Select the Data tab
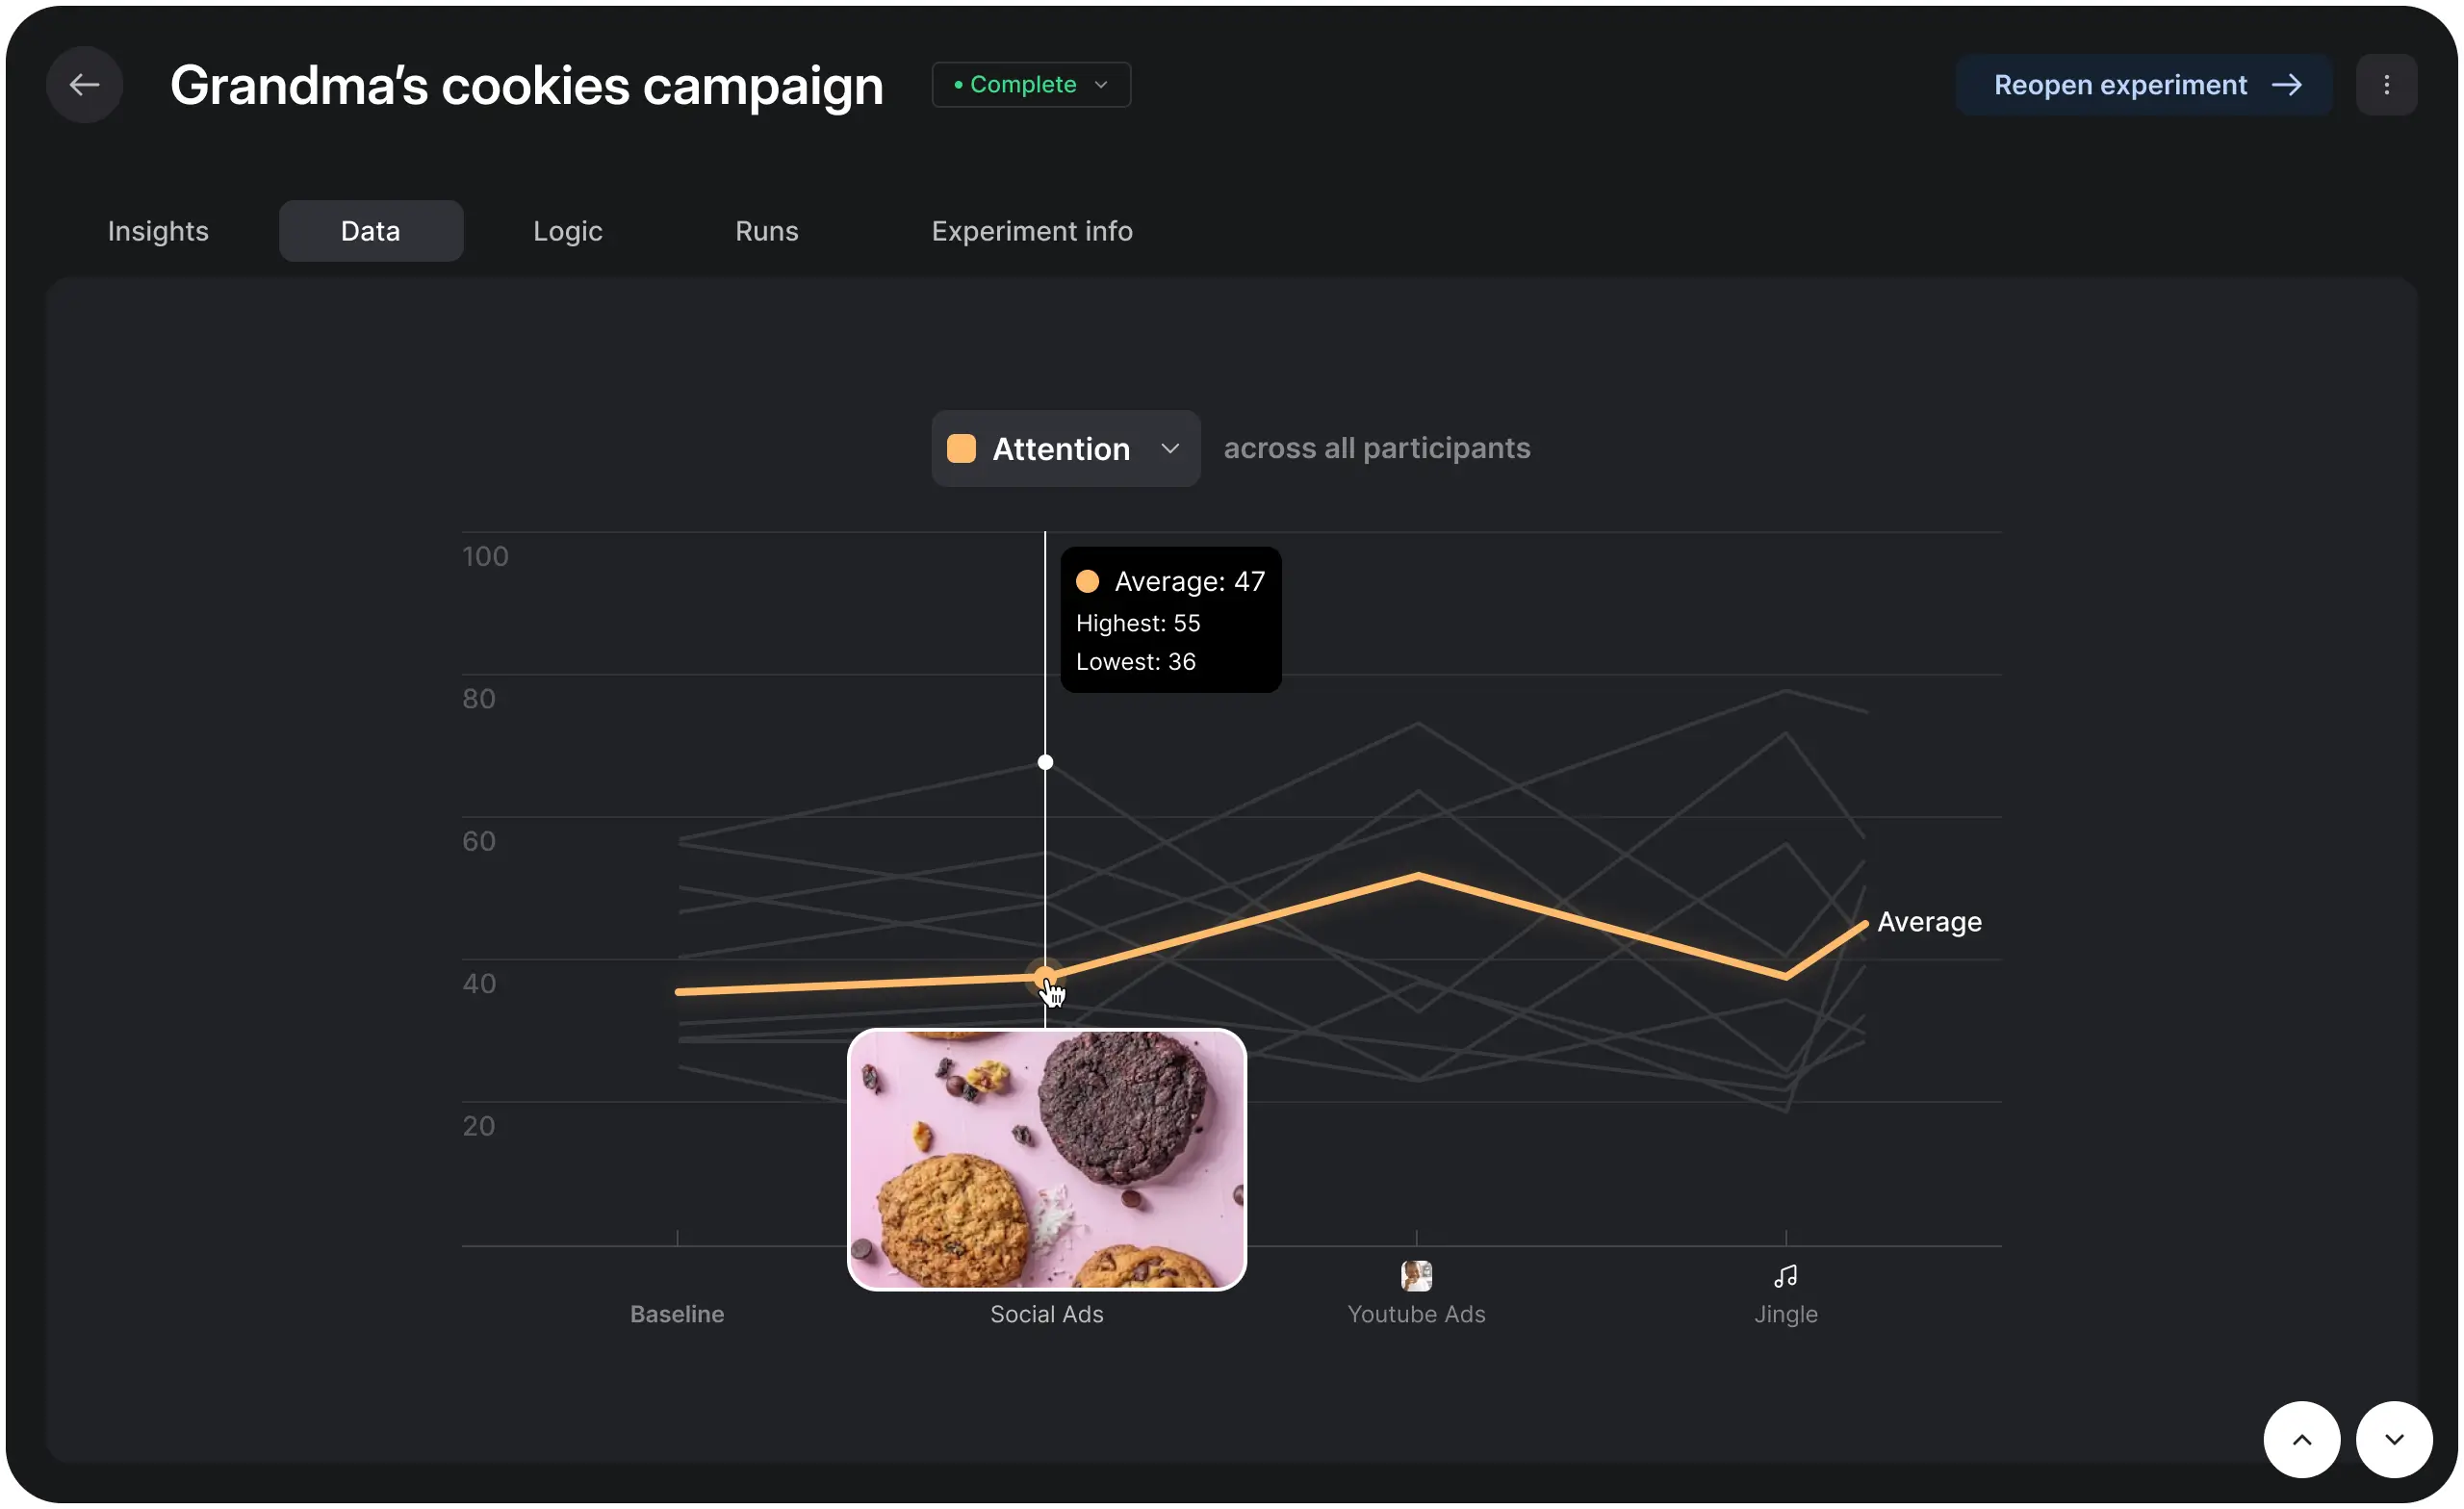The image size is (2464, 1509). [371, 231]
